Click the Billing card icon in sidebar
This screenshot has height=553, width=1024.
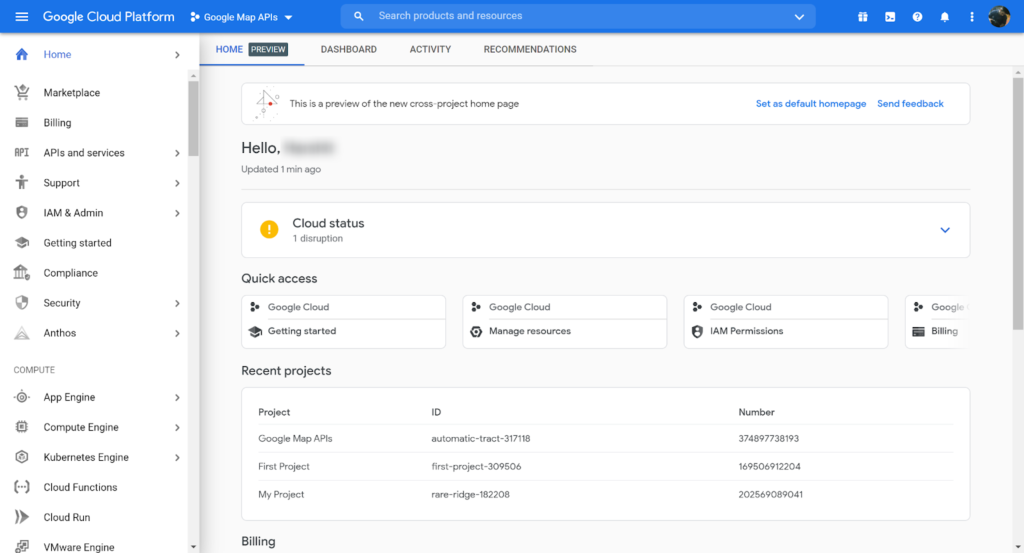tap(22, 123)
